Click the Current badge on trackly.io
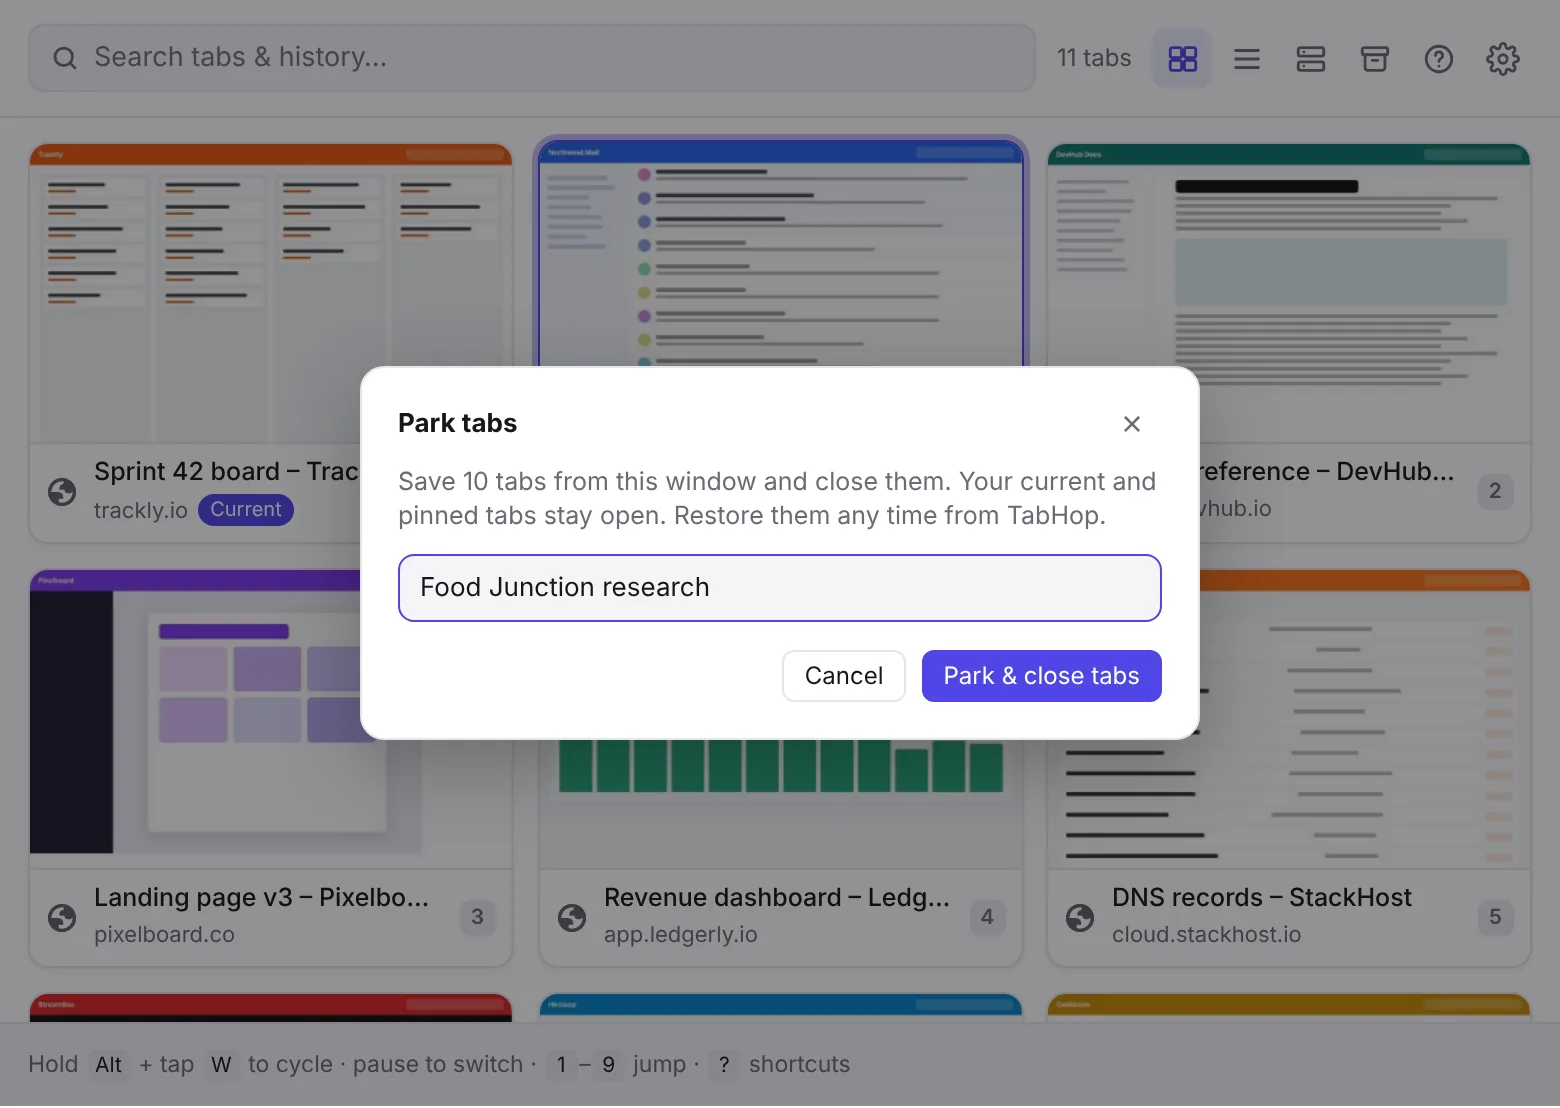1560x1108 pixels. (246, 510)
